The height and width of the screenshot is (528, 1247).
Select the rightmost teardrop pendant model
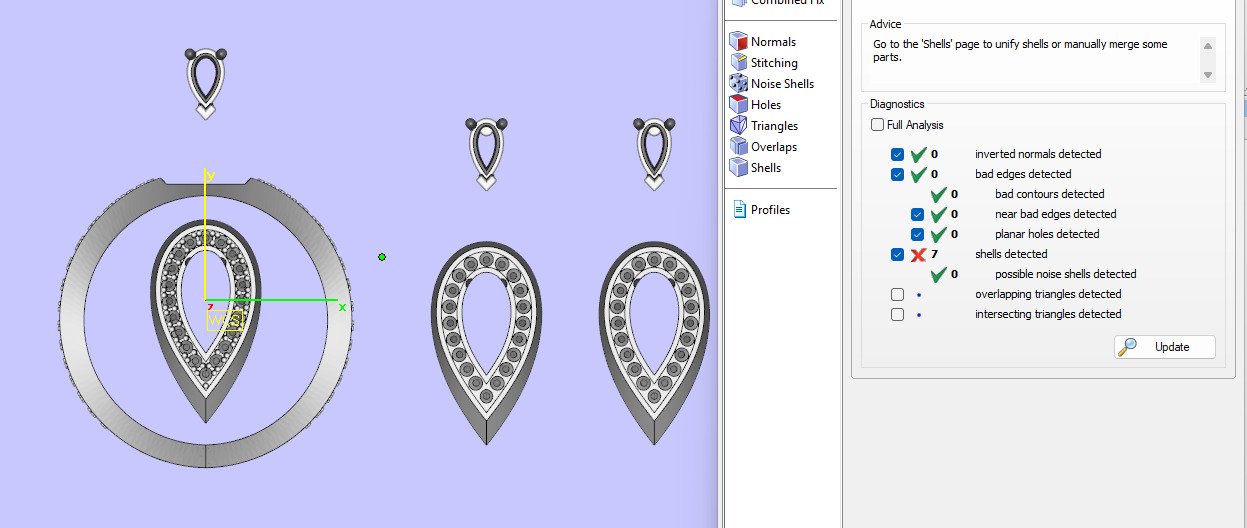click(655, 343)
